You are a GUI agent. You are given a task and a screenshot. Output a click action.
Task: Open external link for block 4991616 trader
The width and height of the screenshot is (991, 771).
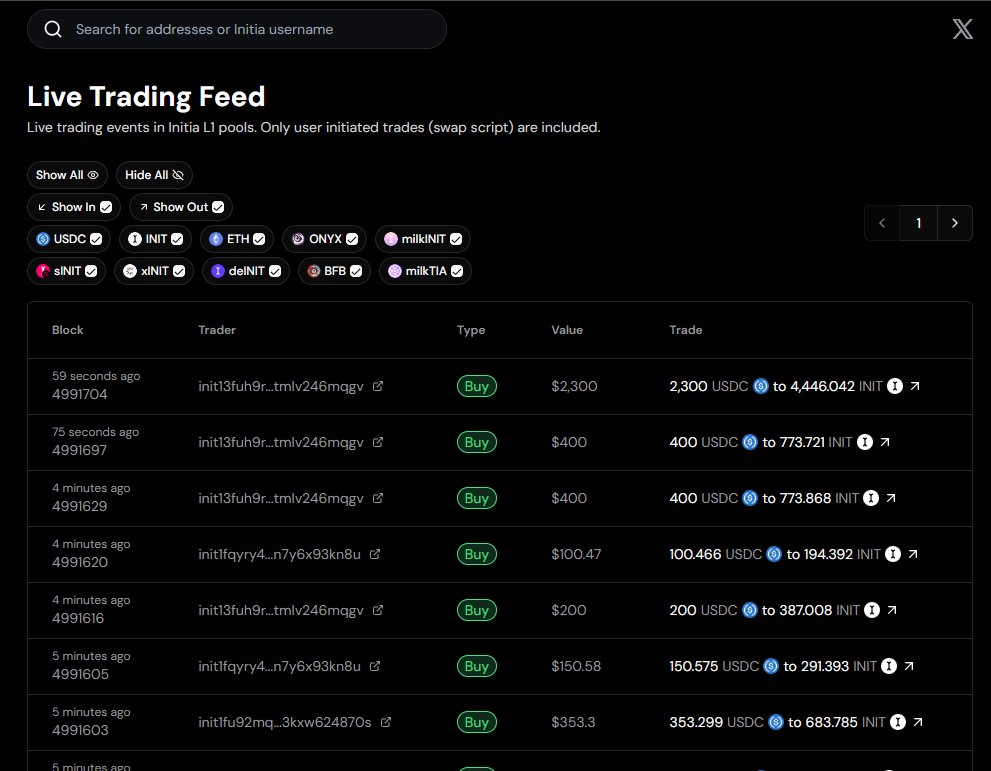coord(378,610)
